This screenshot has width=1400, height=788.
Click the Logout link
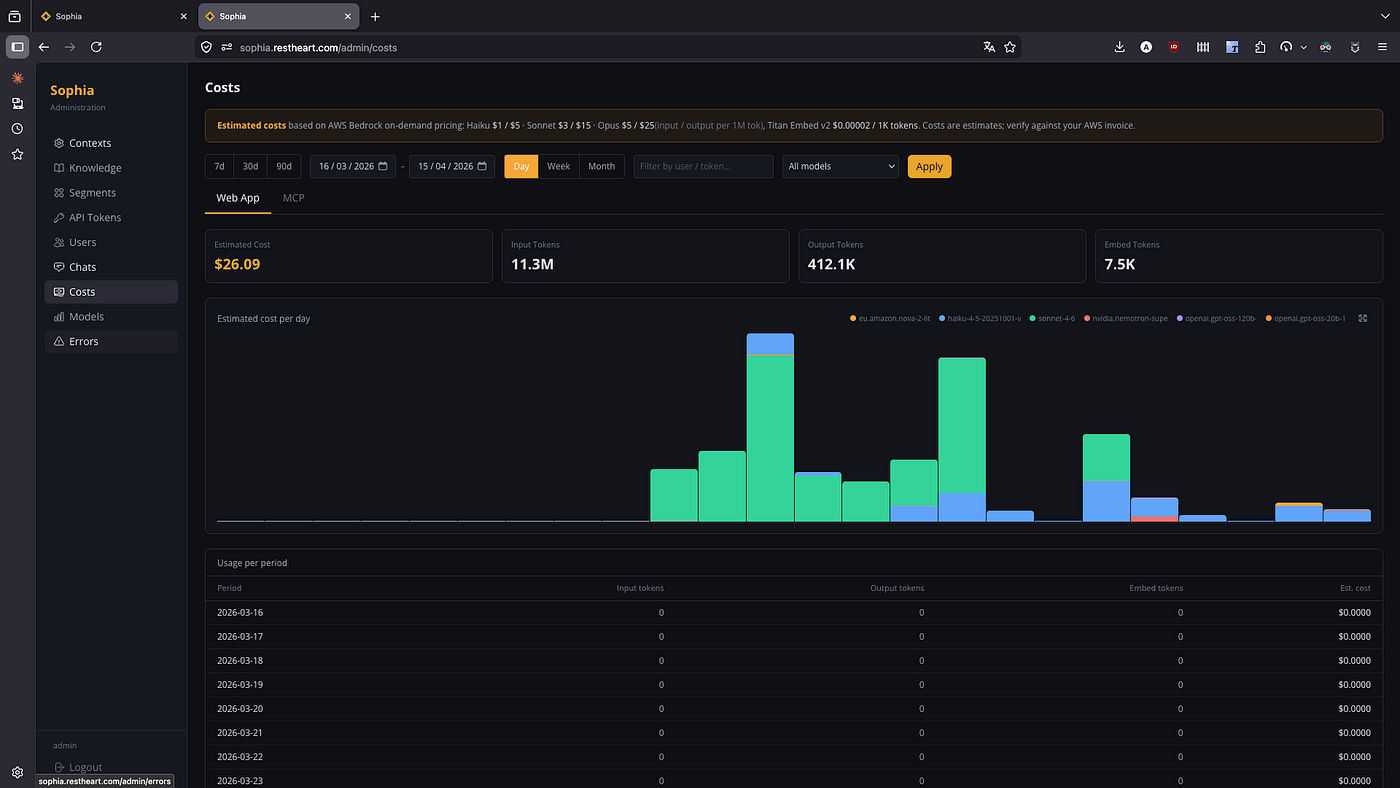click(79, 767)
